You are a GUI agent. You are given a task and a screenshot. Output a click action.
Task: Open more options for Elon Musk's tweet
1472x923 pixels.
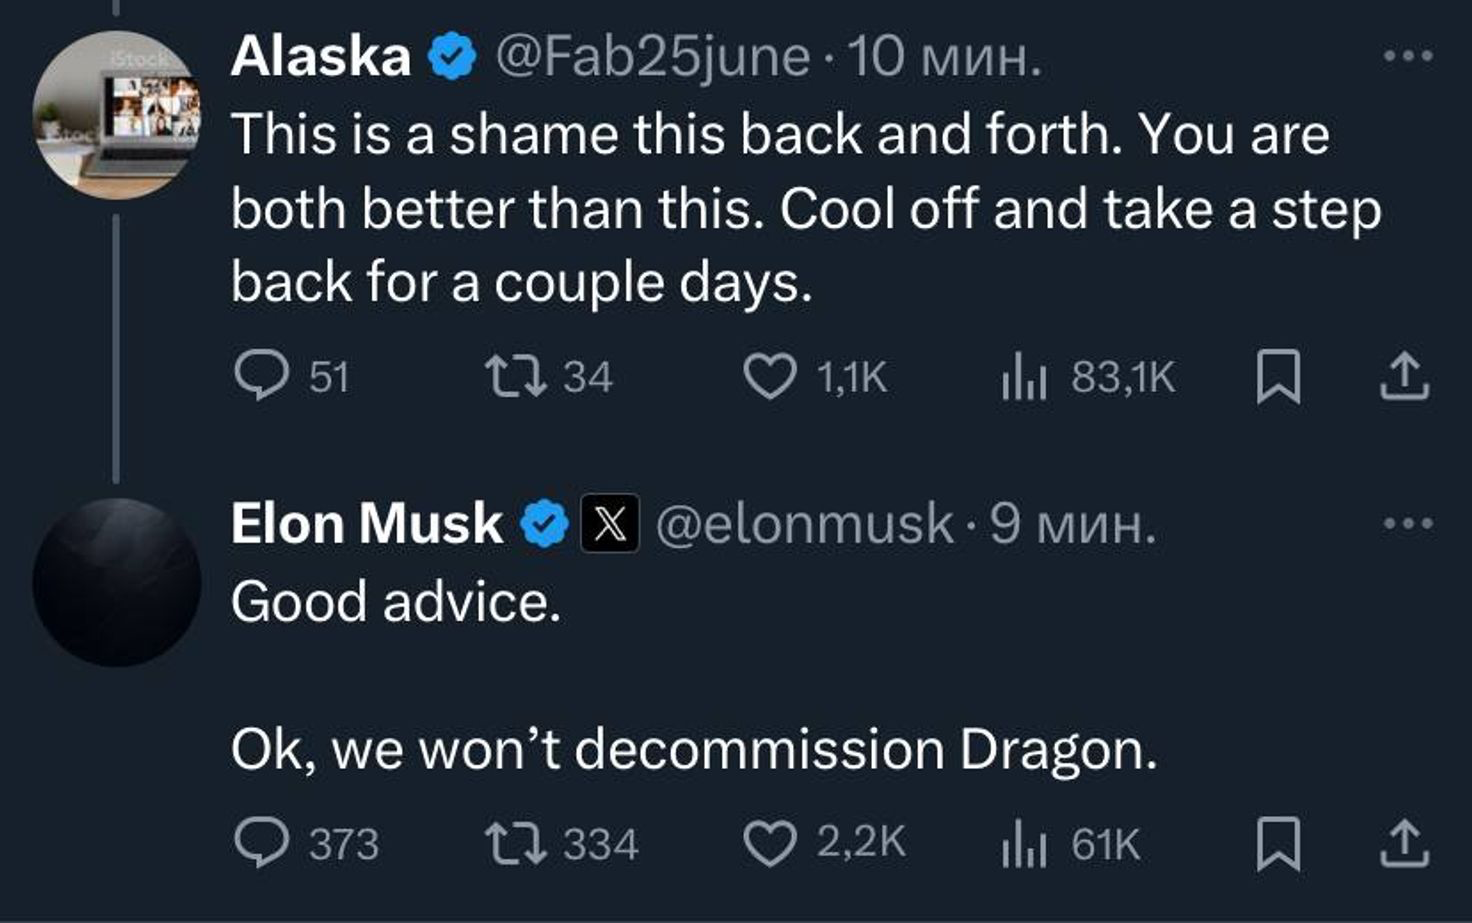1408,523
